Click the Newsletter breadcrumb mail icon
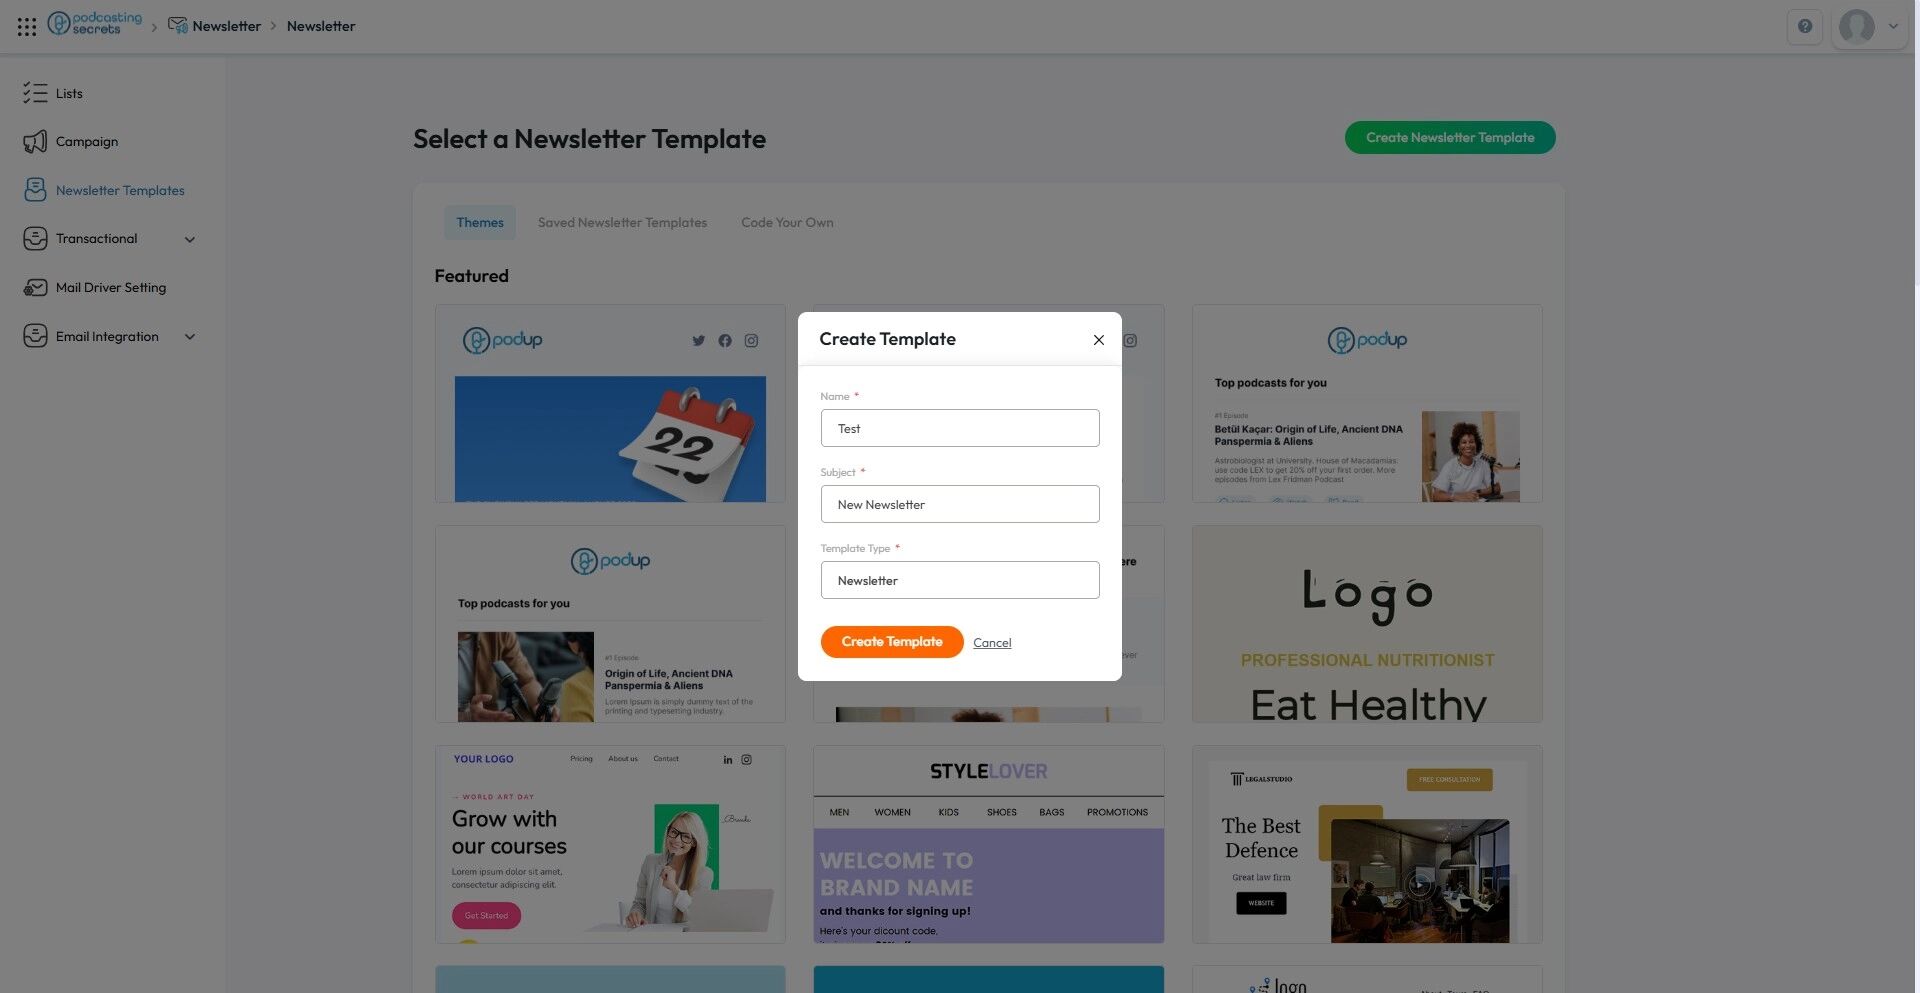 pyautogui.click(x=178, y=26)
